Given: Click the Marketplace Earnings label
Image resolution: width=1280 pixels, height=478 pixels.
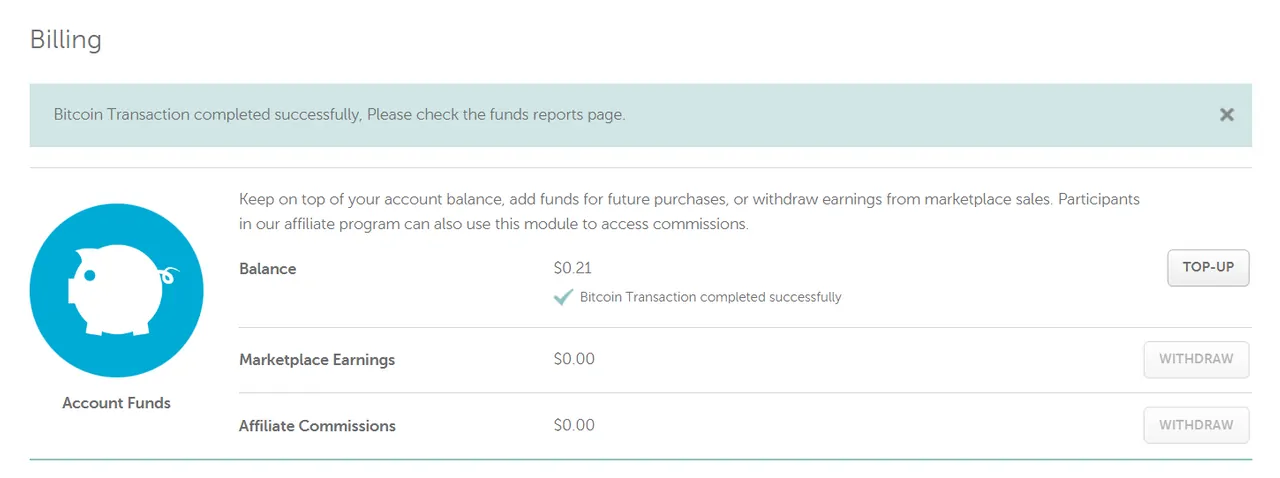Looking at the screenshot, I should [317, 360].
